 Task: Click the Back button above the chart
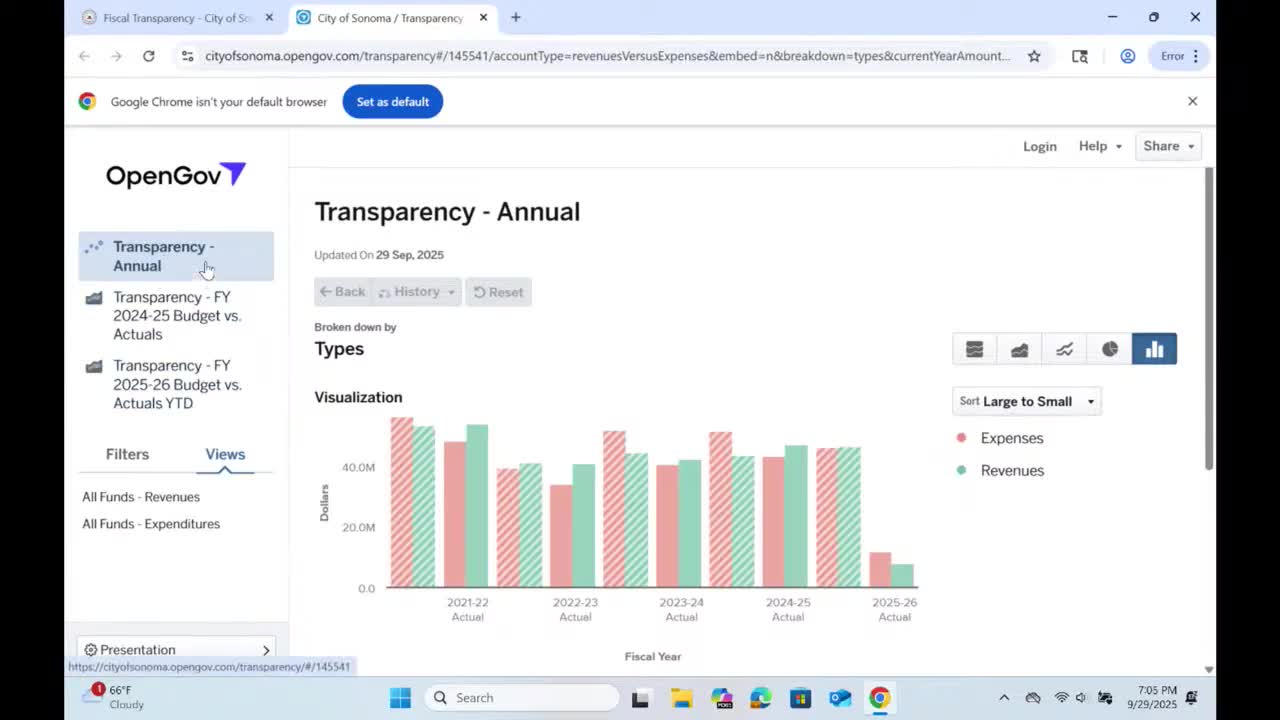[x=343, y=292]
